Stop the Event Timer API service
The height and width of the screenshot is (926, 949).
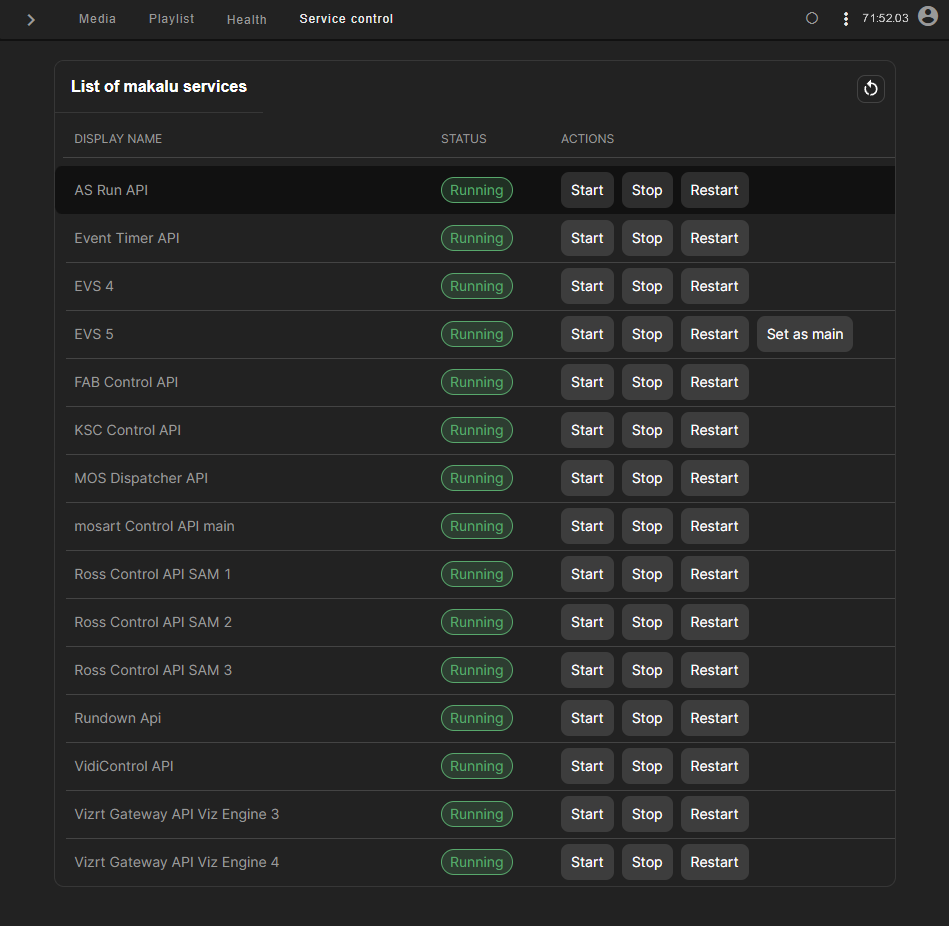(647, 238)
